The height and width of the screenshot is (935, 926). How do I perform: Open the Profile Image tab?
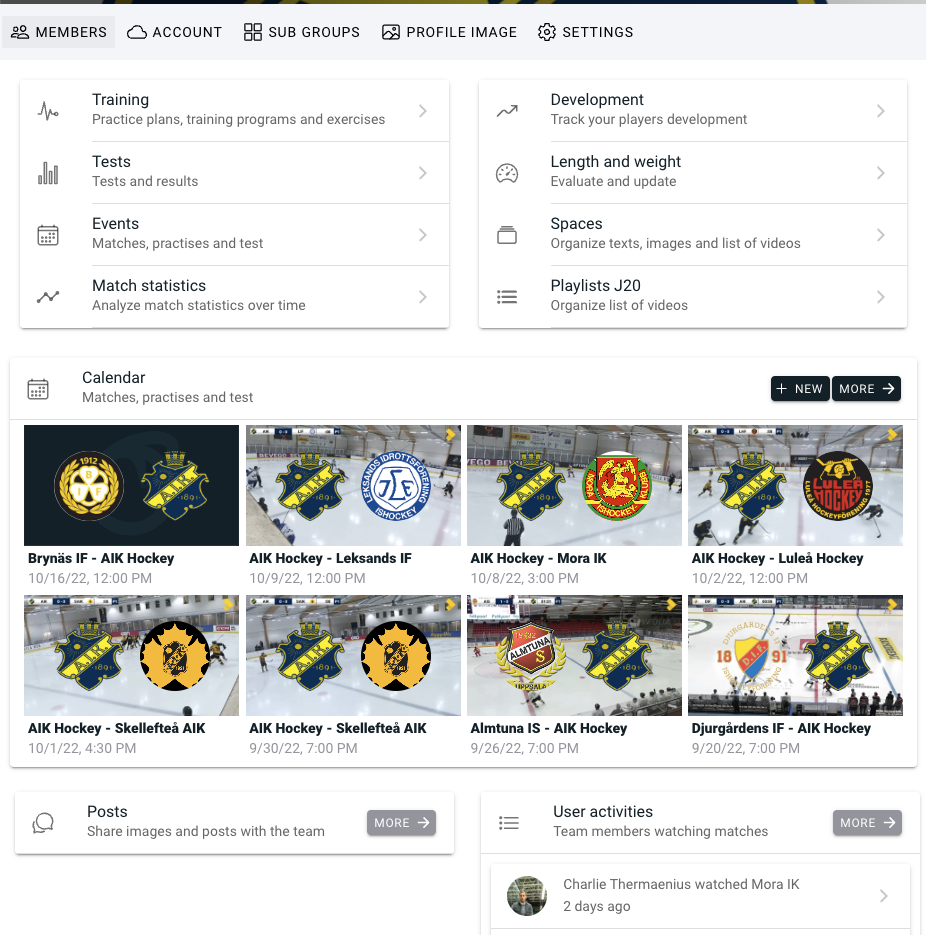[450, 32]
